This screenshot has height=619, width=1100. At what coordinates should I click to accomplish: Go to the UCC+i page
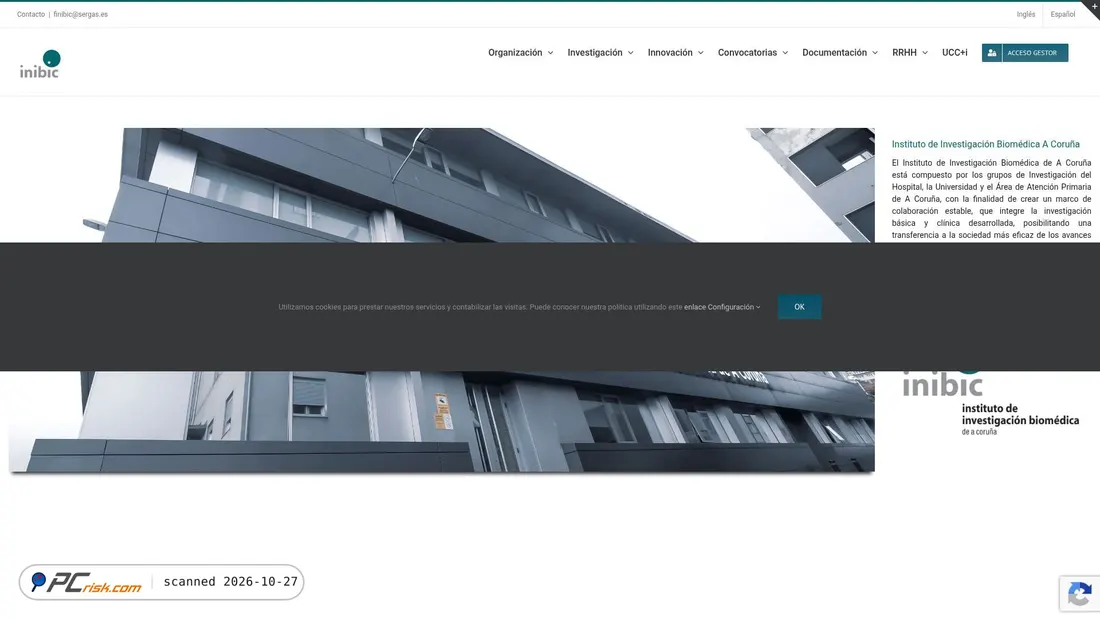(954, 53)
